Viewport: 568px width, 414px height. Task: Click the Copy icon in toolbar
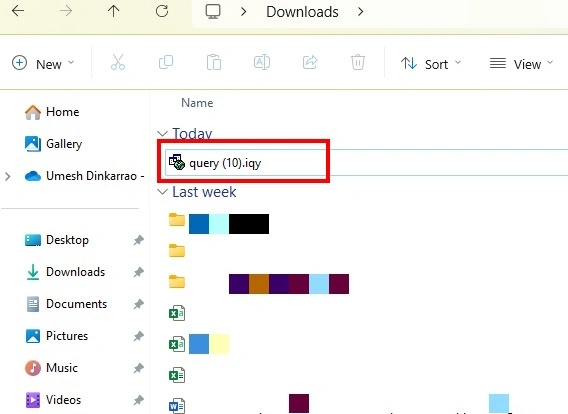pos(166,62)
